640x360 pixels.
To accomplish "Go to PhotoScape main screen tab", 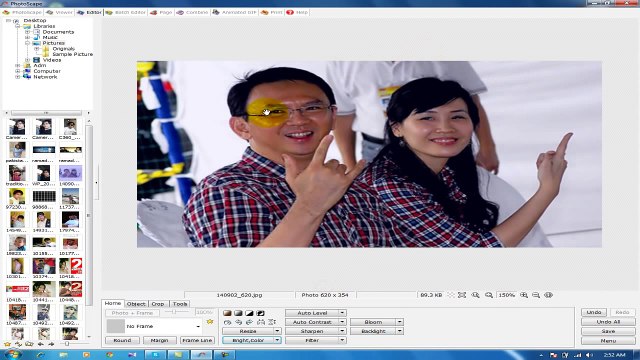I will click(x=22, y=12).
